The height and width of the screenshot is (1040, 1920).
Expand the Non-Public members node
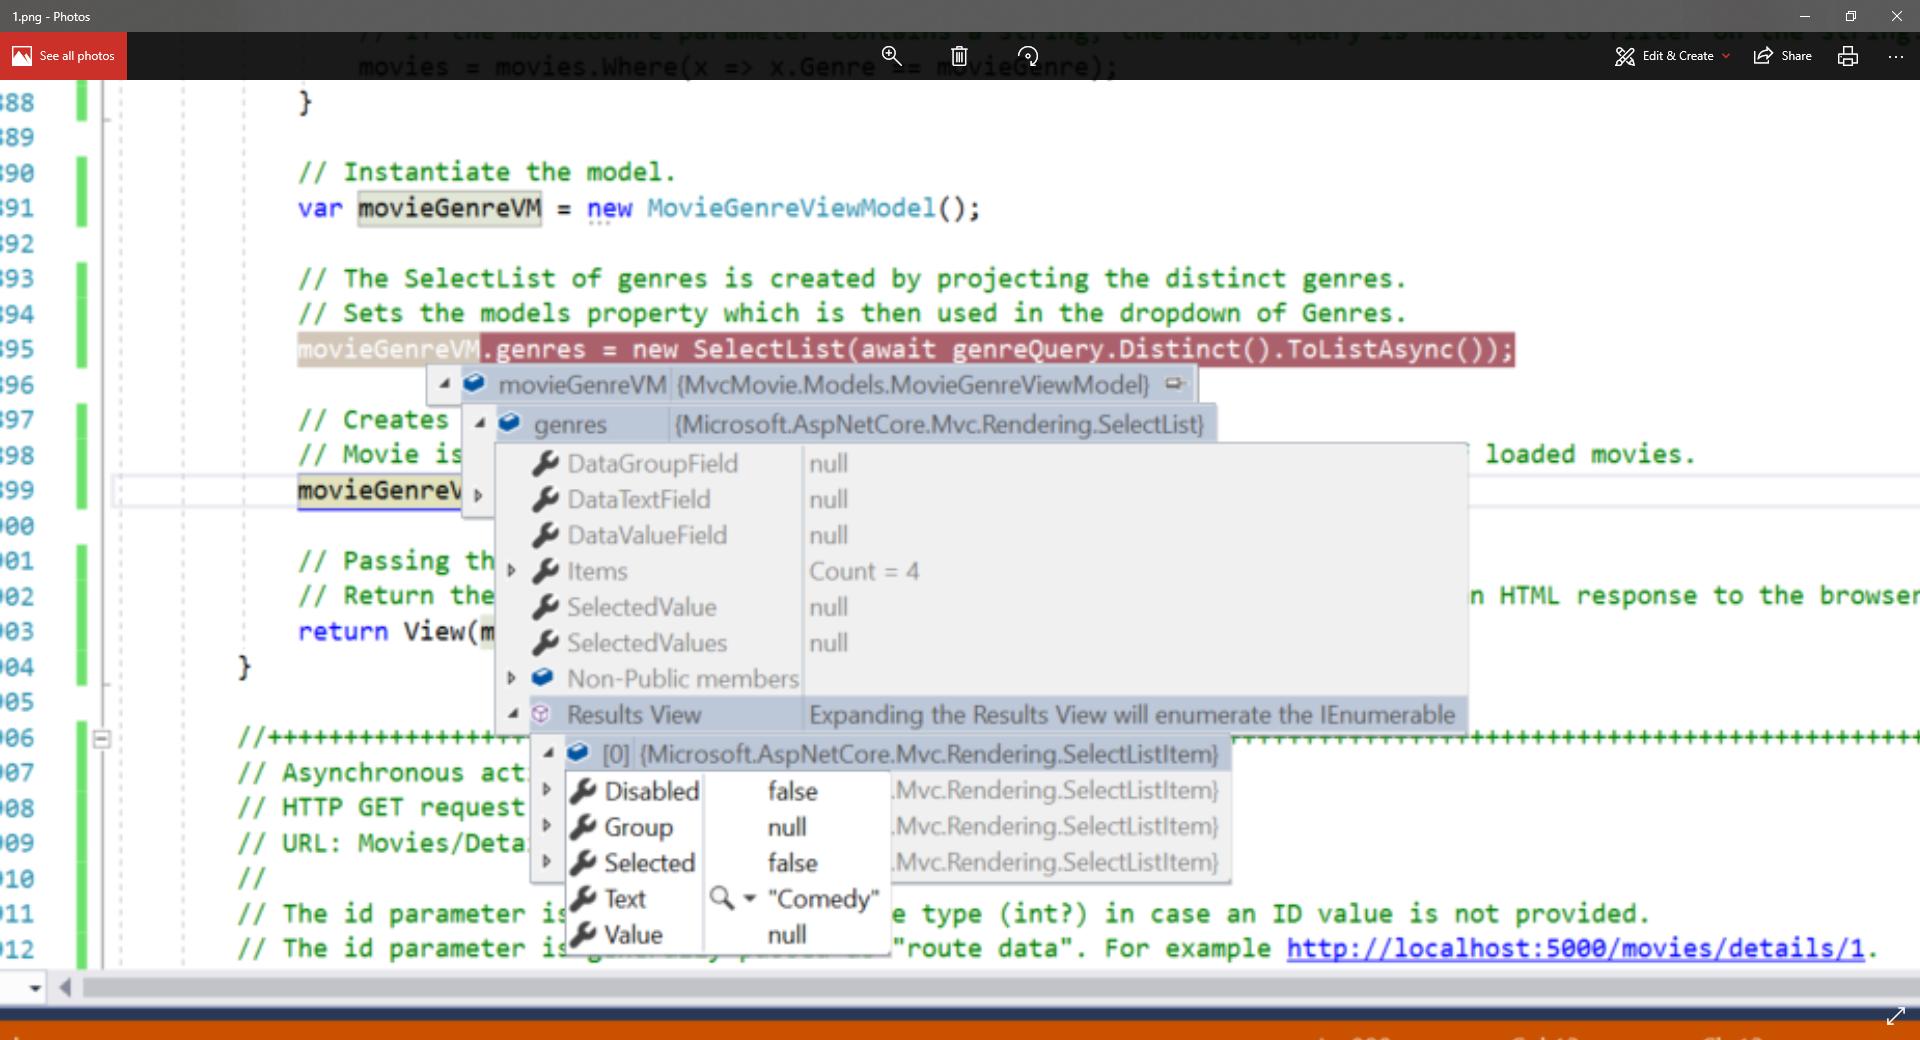(x=512, y=678)
